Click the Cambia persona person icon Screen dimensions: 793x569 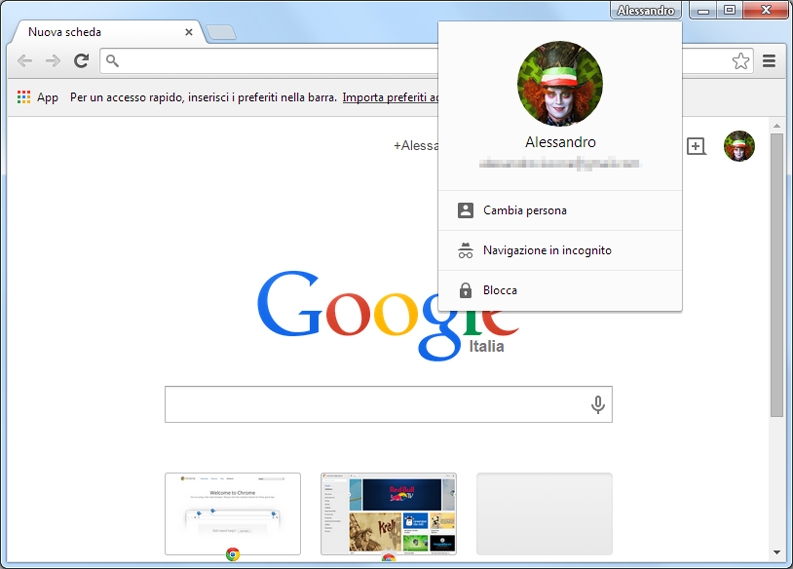pyautogui.click(x=465, y=210)
